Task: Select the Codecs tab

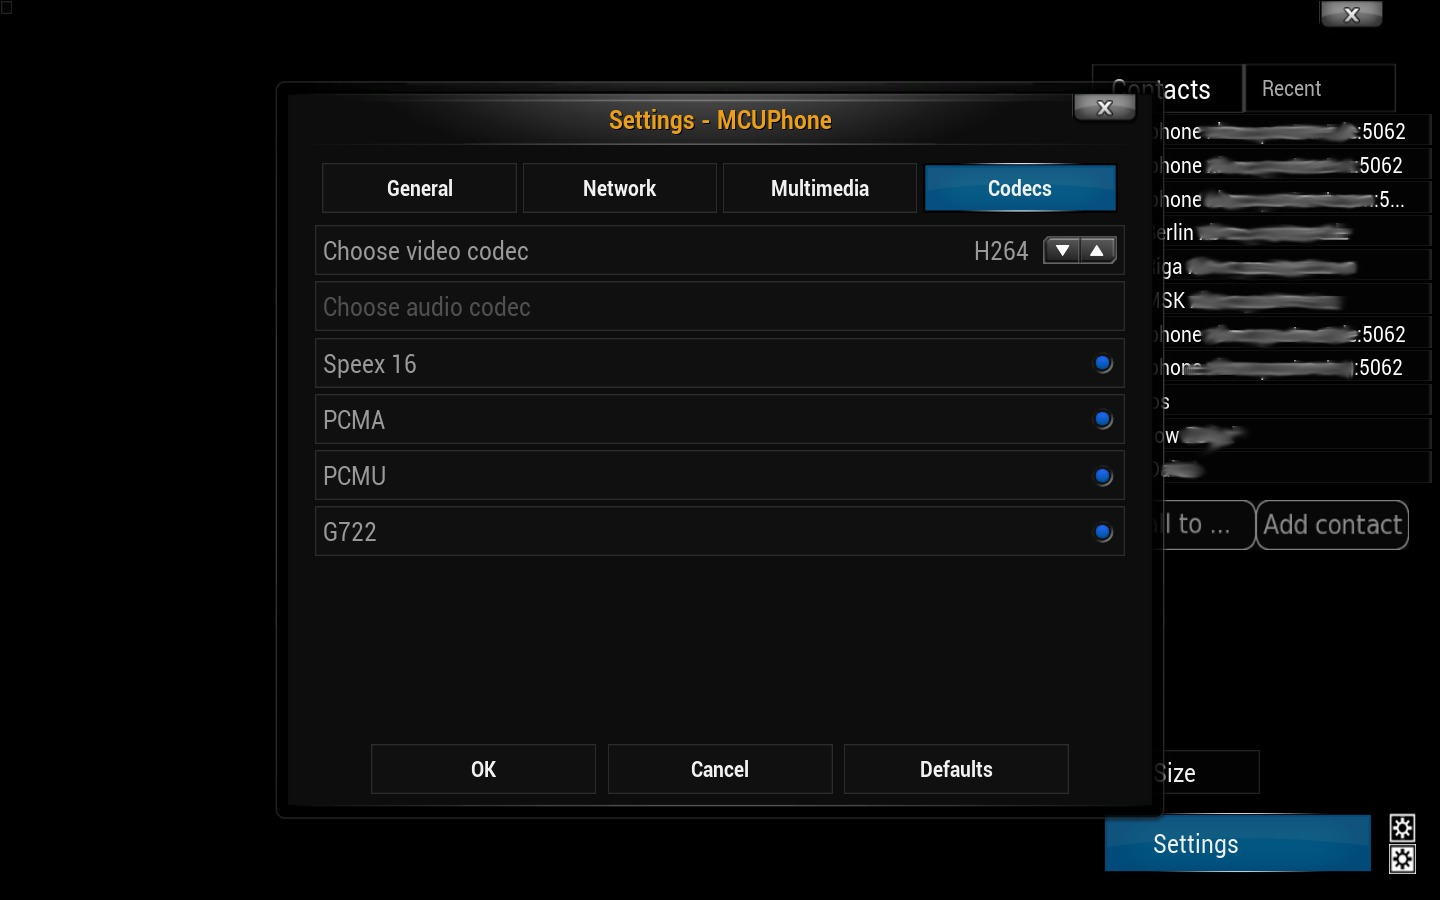Action: click(1020, 188)
